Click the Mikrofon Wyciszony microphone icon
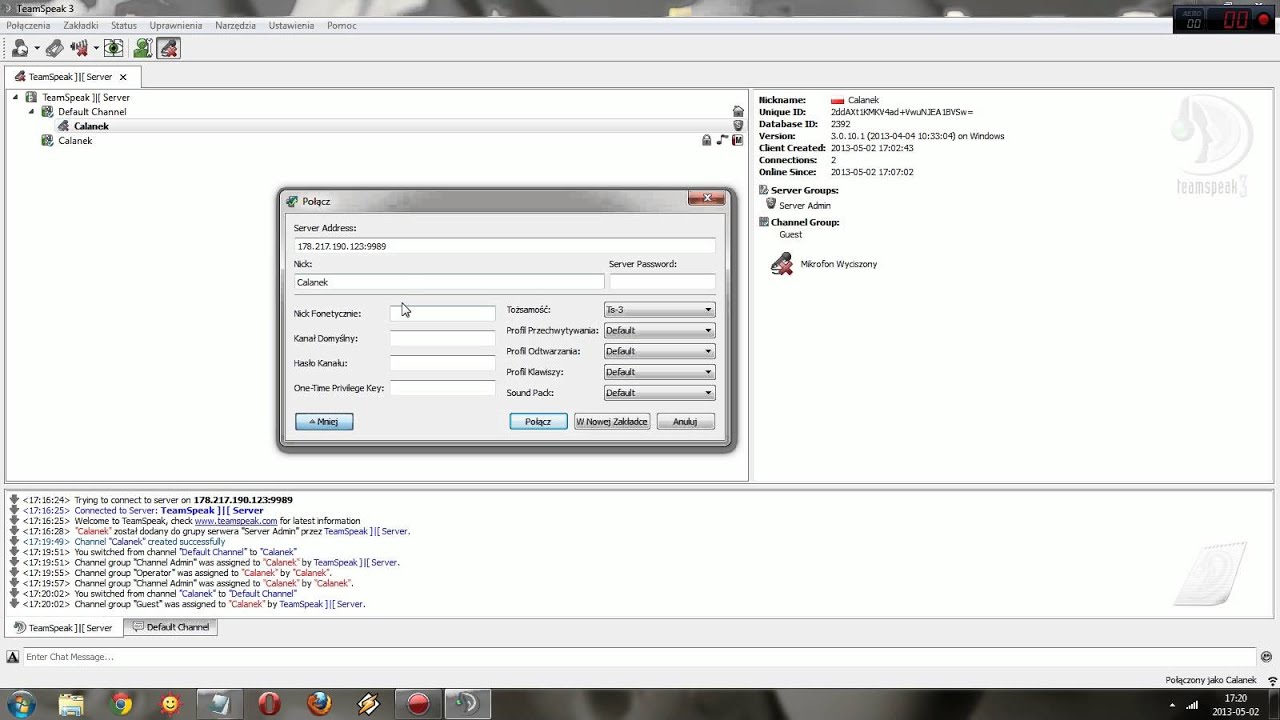This screenshot has height=720, width=1280. pos(782,264)
